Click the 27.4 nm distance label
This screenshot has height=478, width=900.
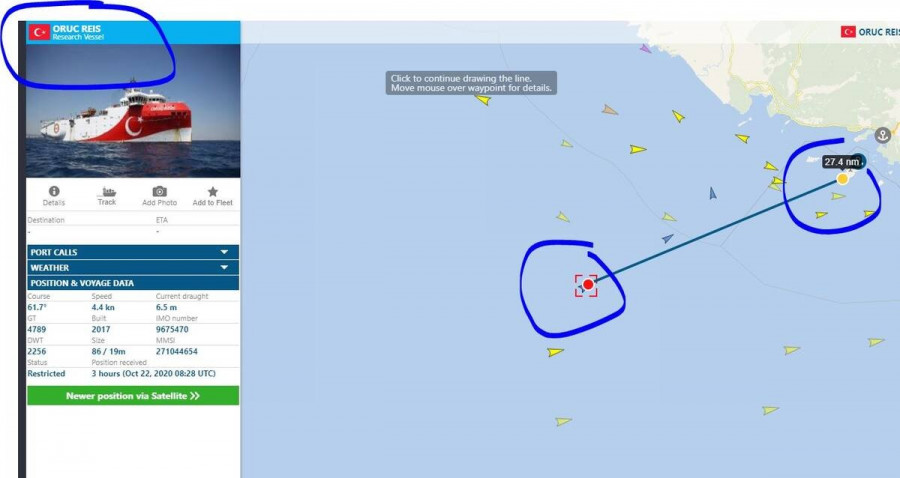pos(841,162)
